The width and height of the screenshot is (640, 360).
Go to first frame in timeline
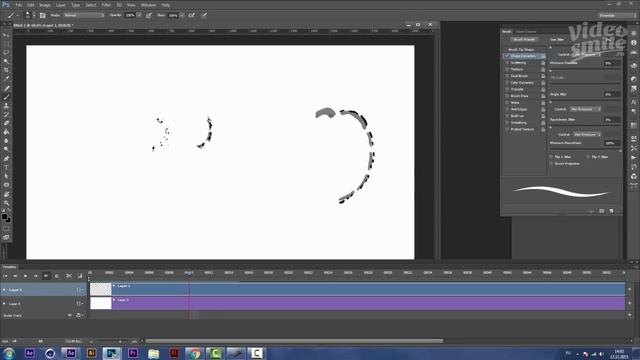(x=5, y=276)
